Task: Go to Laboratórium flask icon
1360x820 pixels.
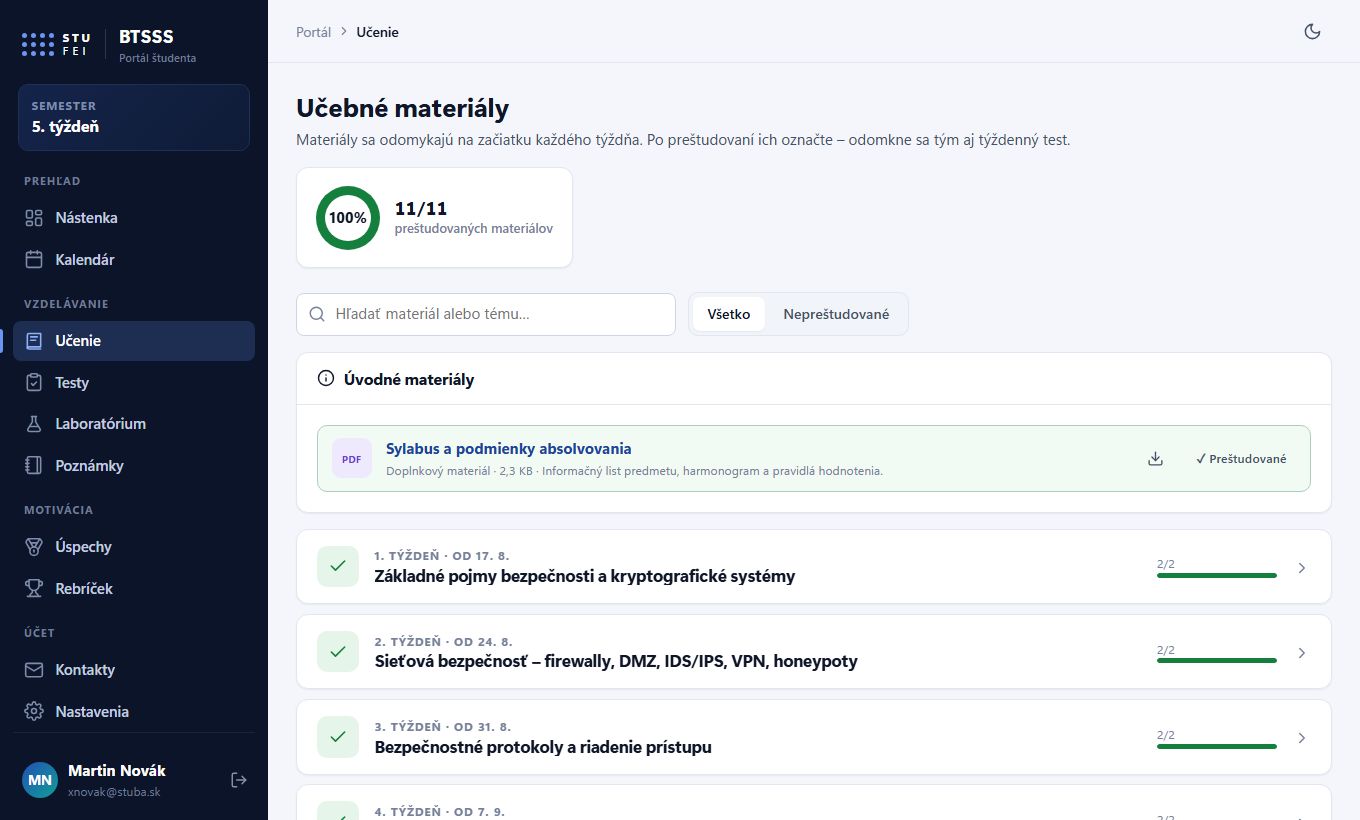Action: (34, 424)
